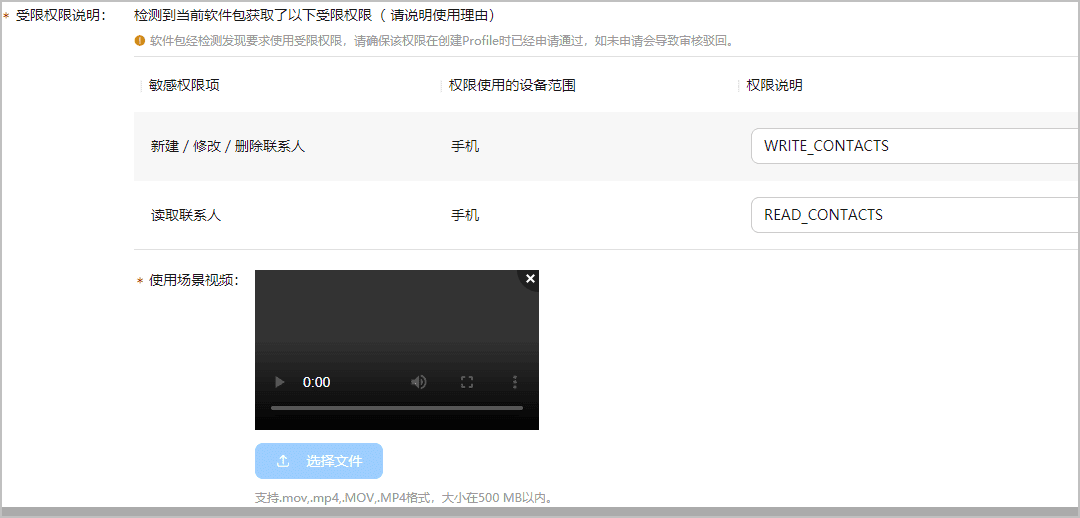Click the 权限使用的设备范围 column header

coord(512,85)
